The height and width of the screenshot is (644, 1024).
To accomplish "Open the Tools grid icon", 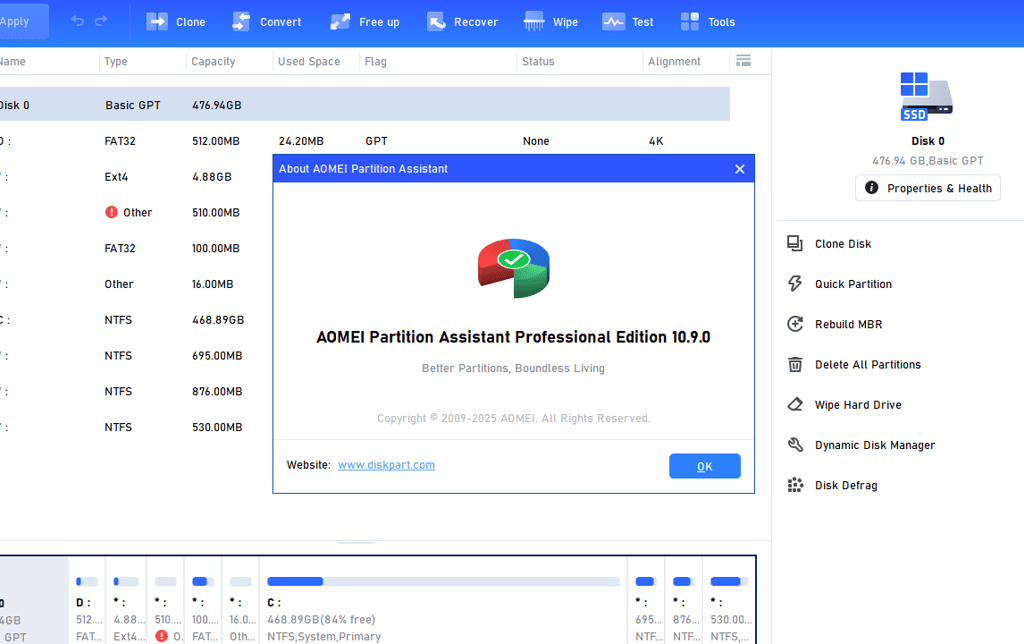I will (690, 22).
